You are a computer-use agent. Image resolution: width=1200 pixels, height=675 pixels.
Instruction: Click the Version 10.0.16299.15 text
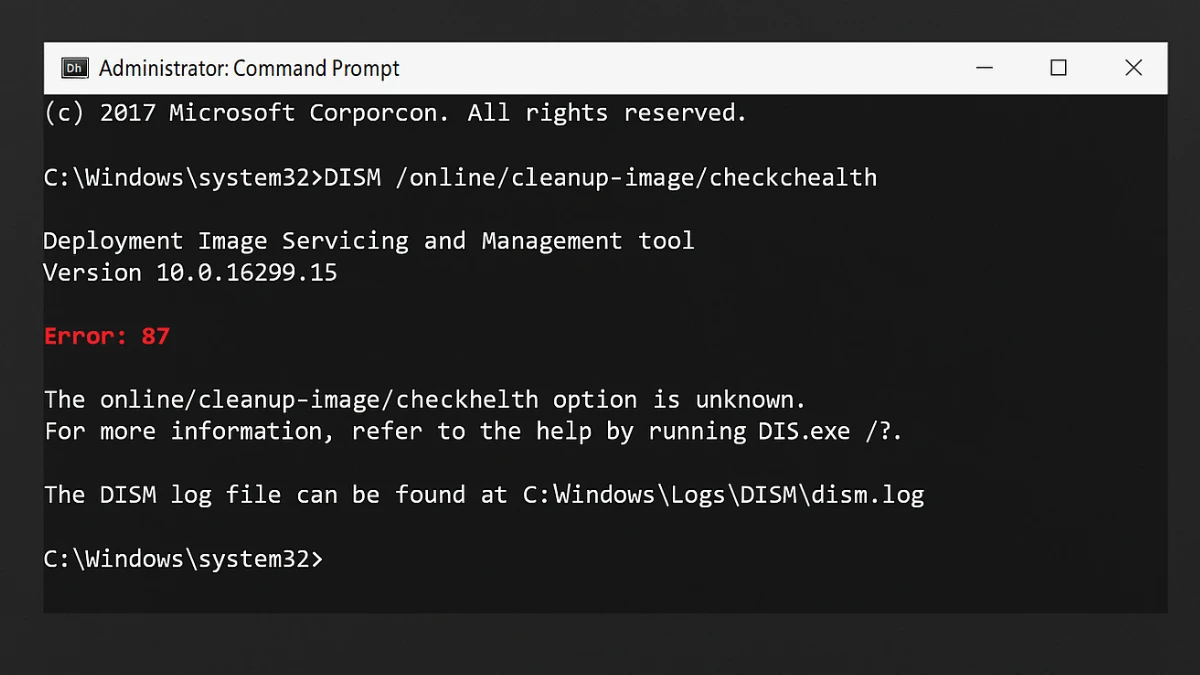(190, 272)
